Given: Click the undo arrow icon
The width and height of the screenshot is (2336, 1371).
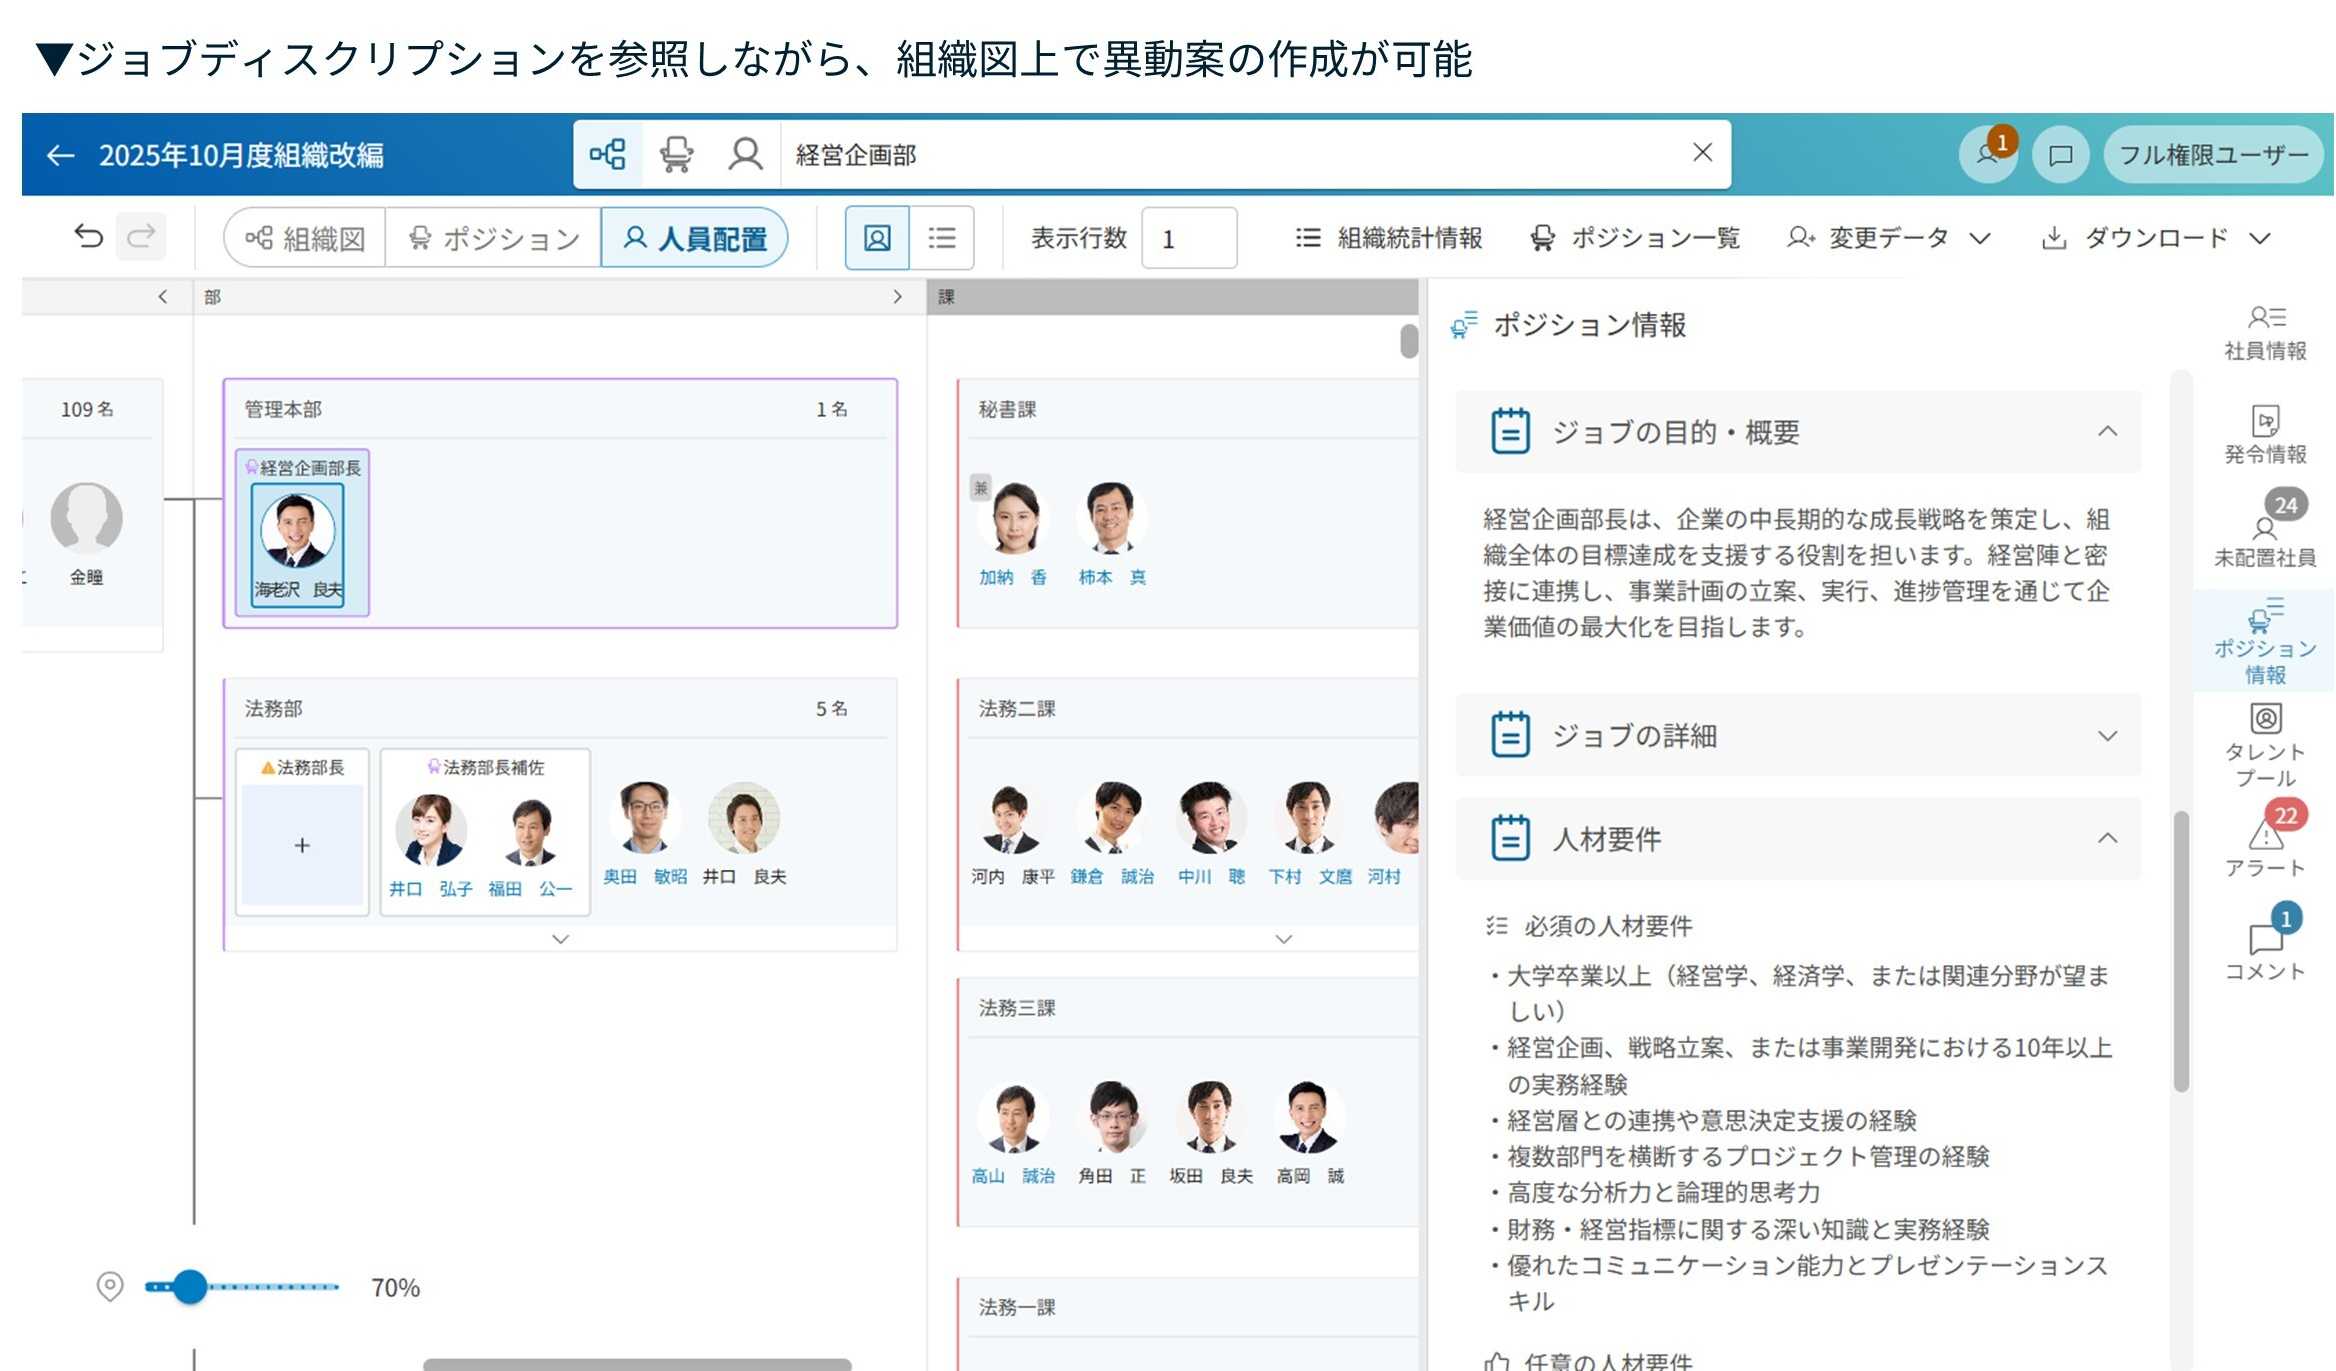Looking at the screenshot, I should [x=89, y=237].
